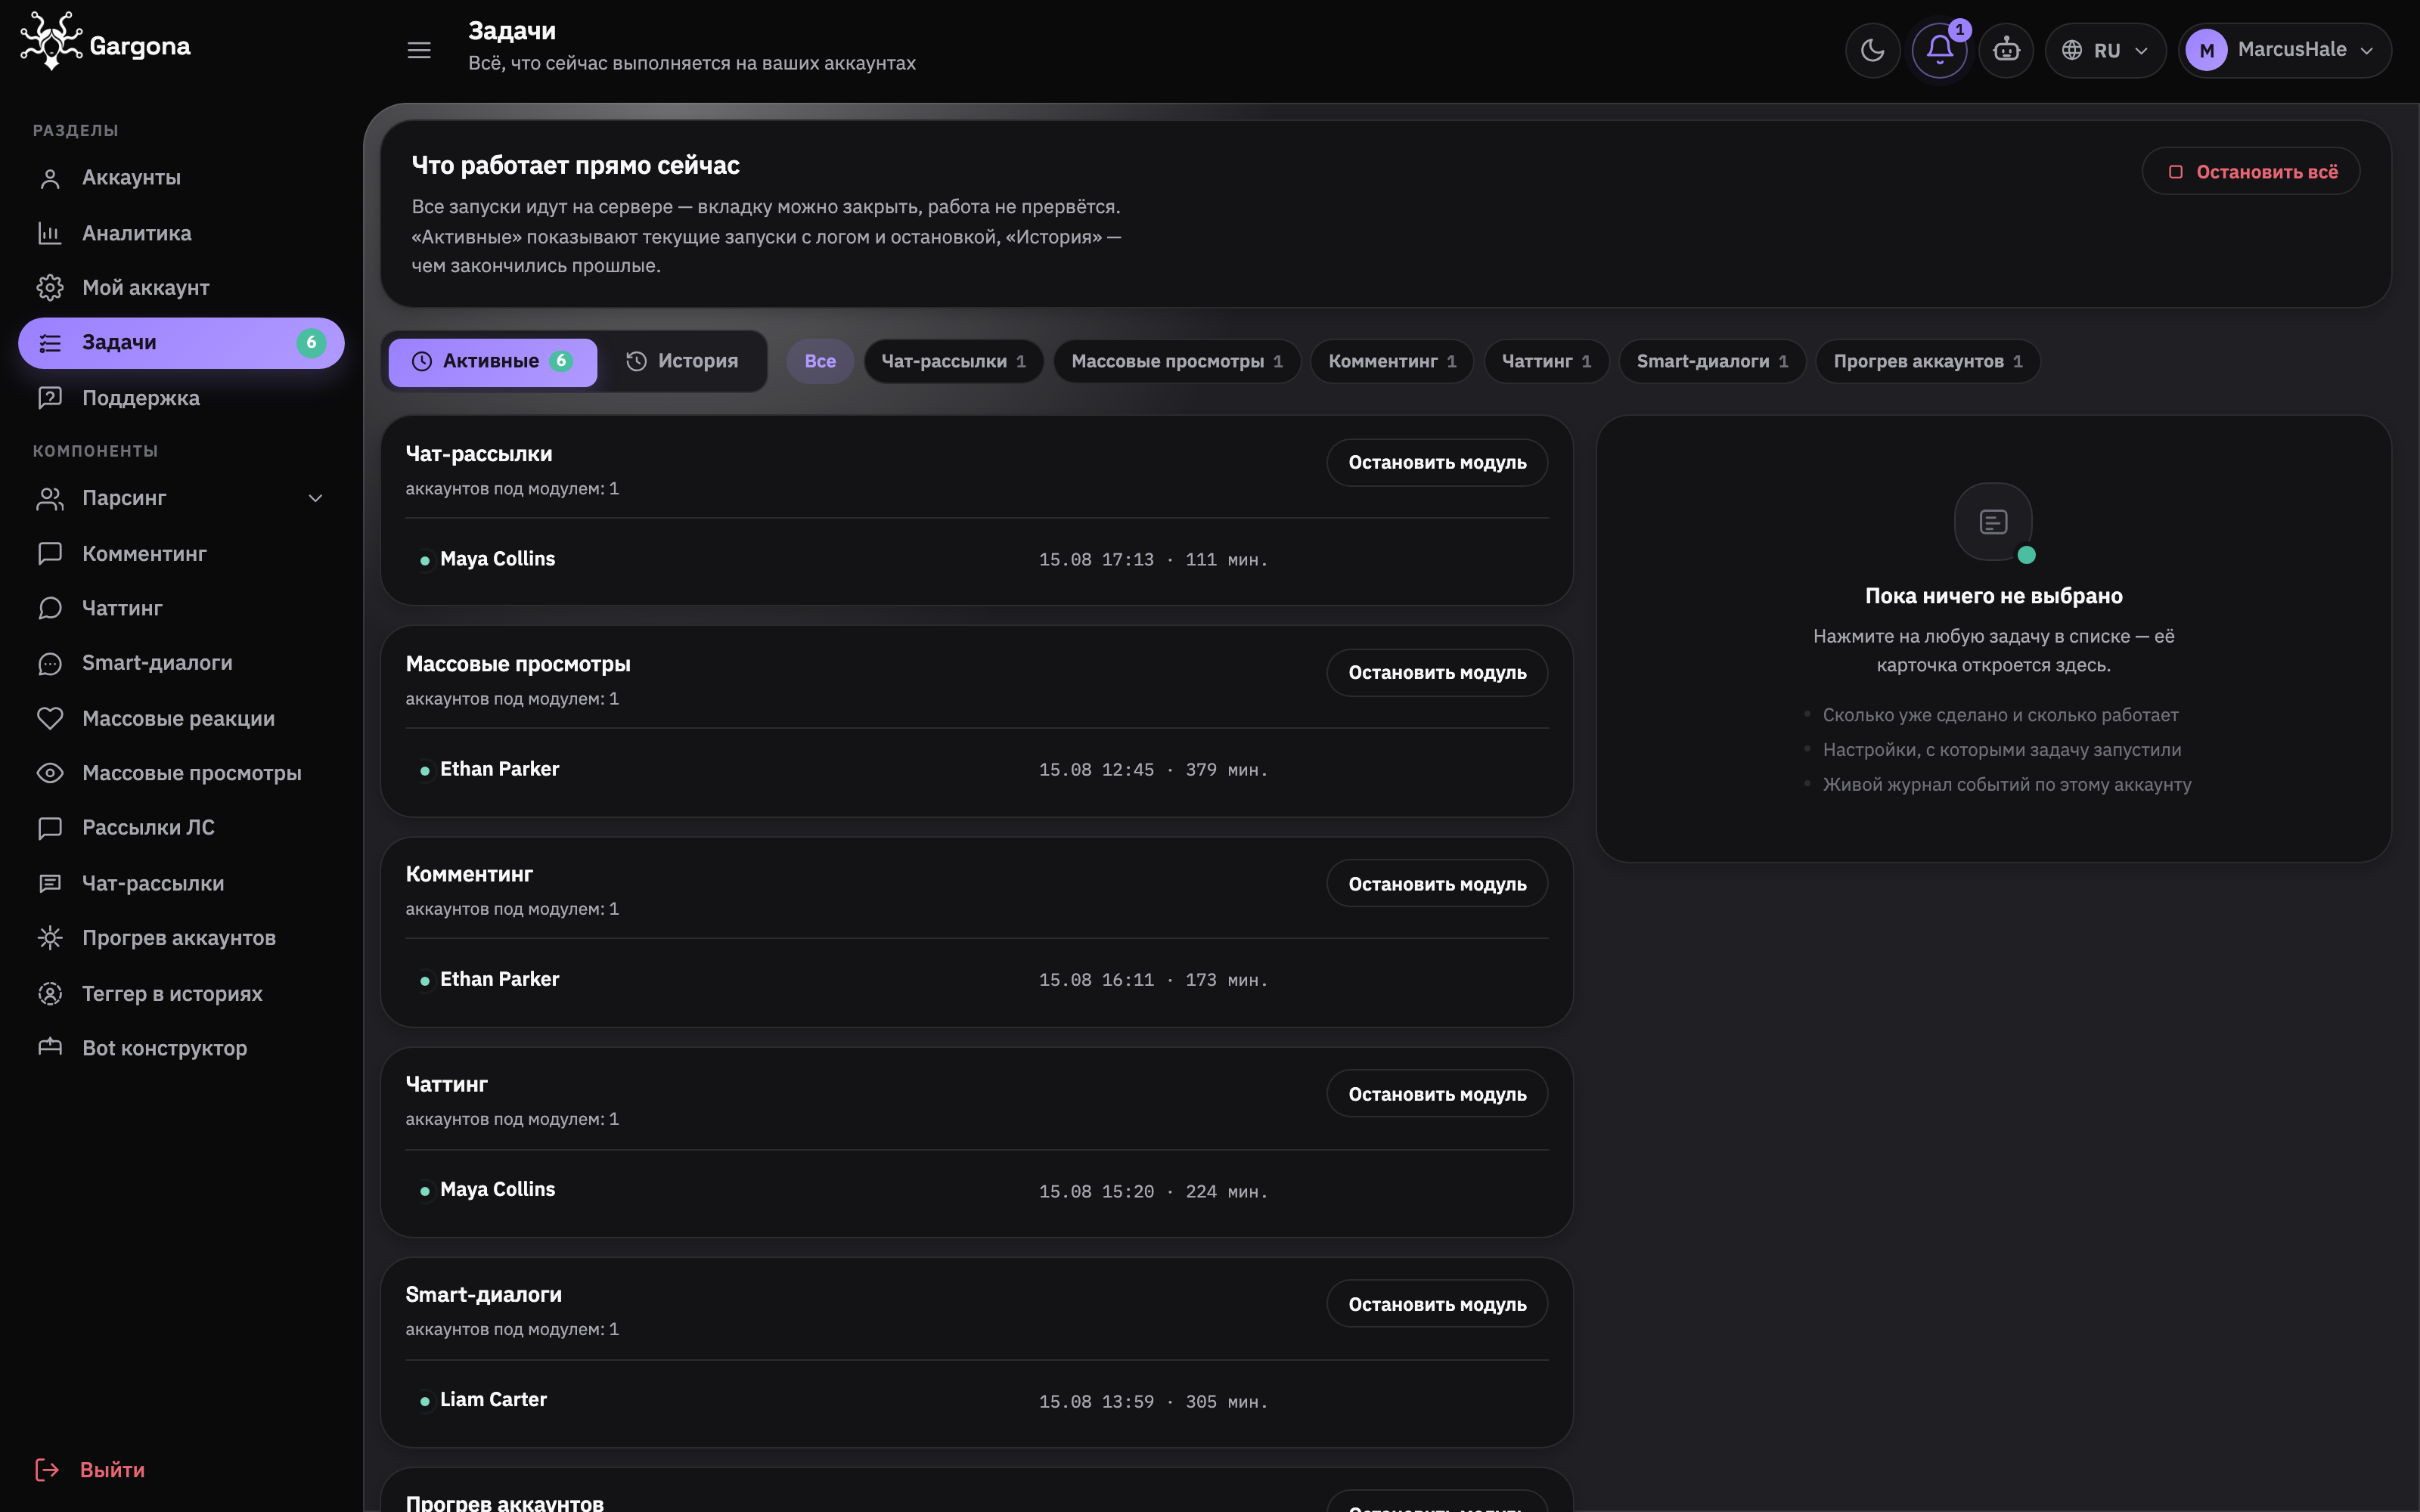Click the Рассылки ЛС message icon
The height and width of the screenshot is (1512, 2420).
point(50,828)
